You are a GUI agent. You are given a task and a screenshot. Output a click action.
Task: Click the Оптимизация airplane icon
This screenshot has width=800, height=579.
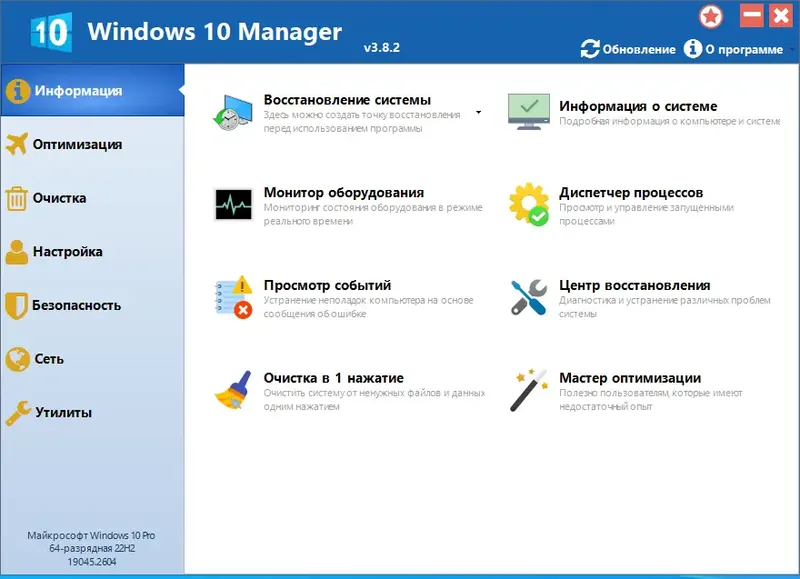pyautogui.click(x=19, y=144)
